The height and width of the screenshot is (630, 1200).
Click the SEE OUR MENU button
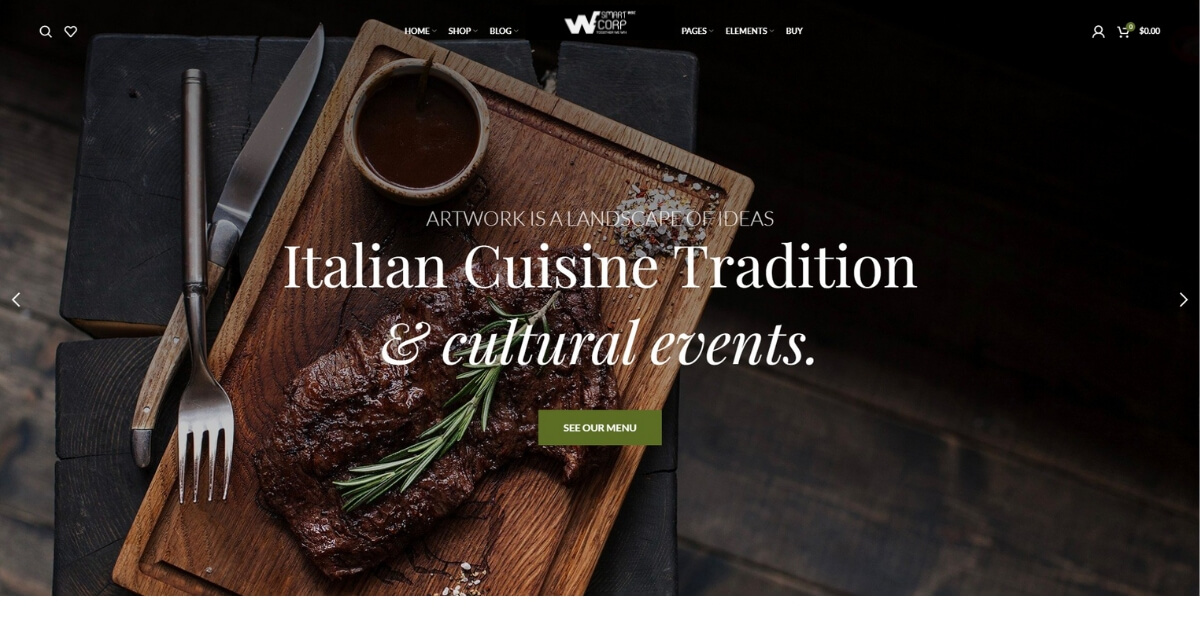(600, 428)
